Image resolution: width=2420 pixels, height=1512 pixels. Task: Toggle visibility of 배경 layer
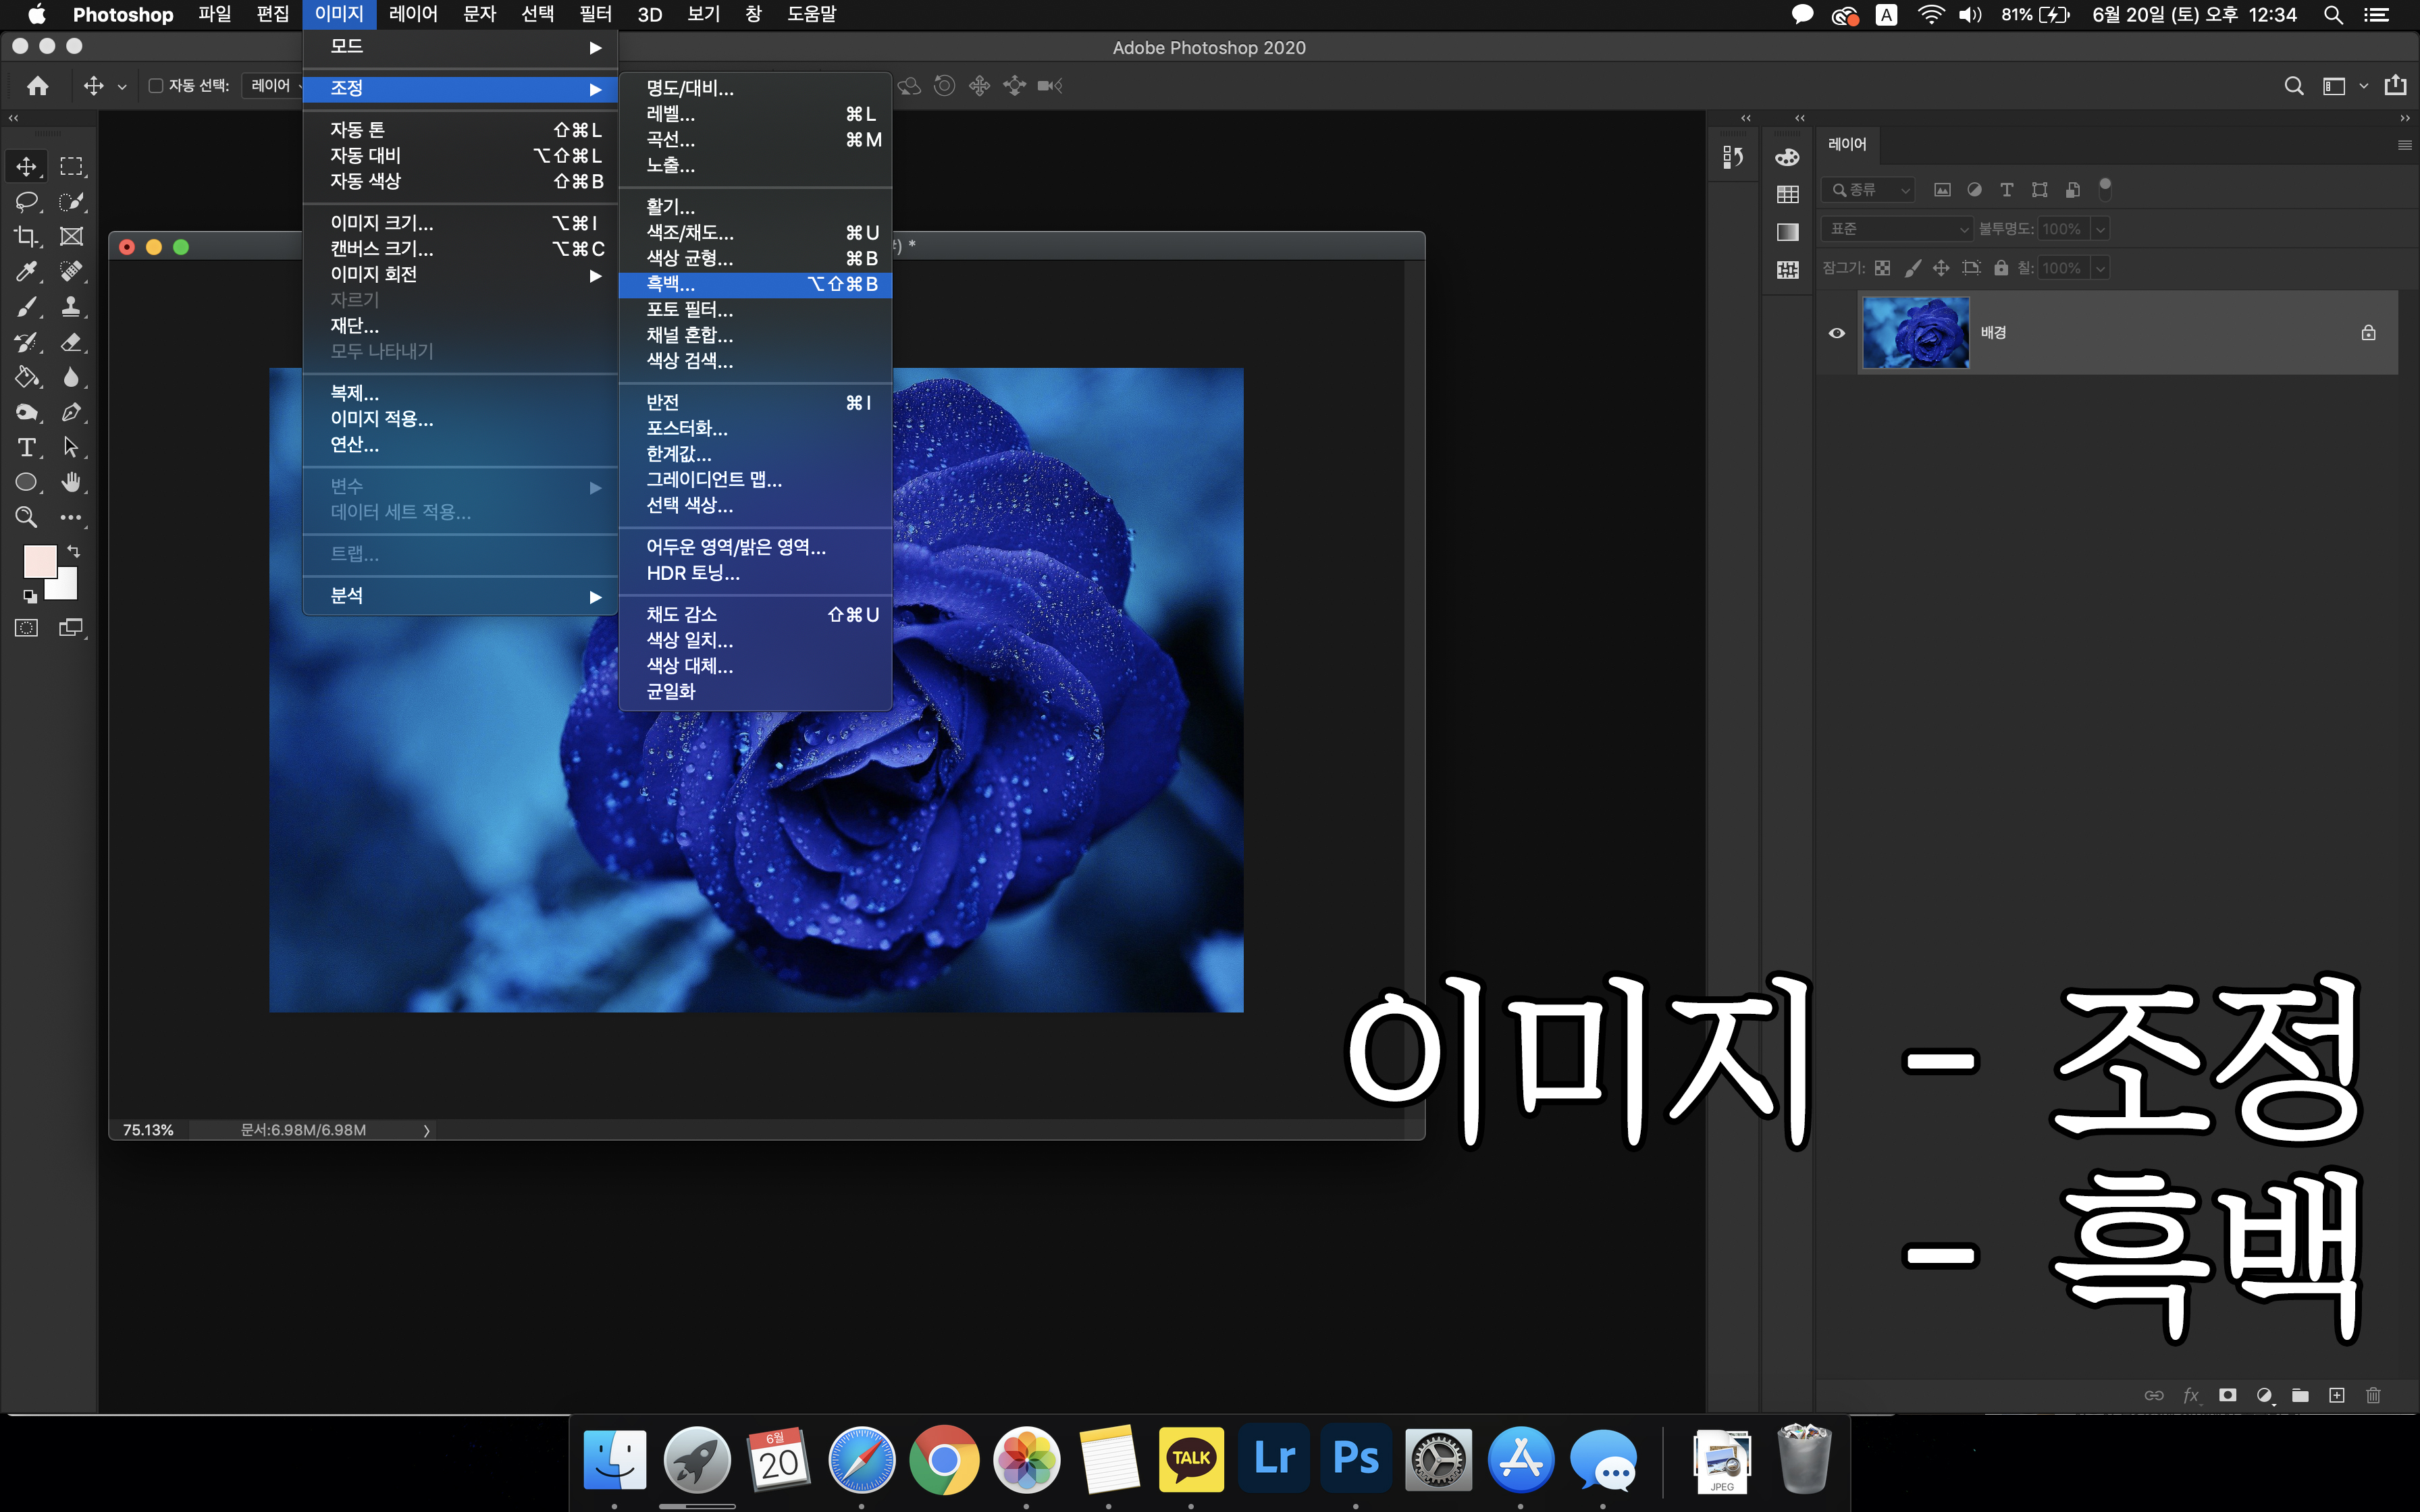click(x=1837, y=333)
